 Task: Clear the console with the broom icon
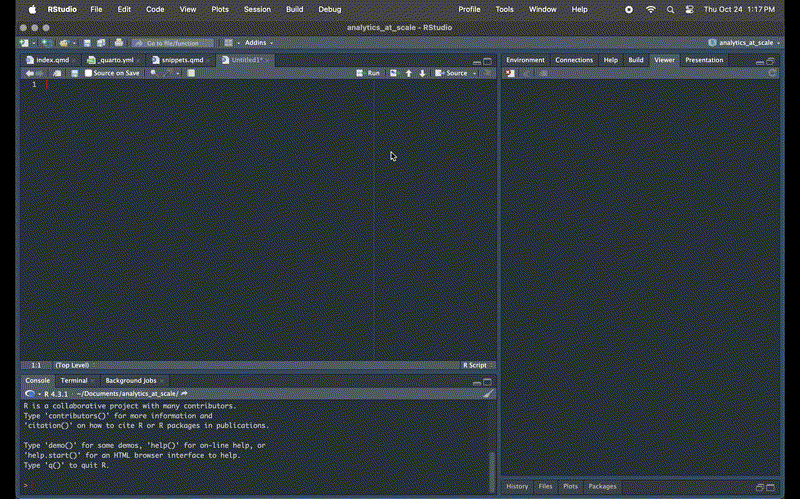tap(488, 394)
